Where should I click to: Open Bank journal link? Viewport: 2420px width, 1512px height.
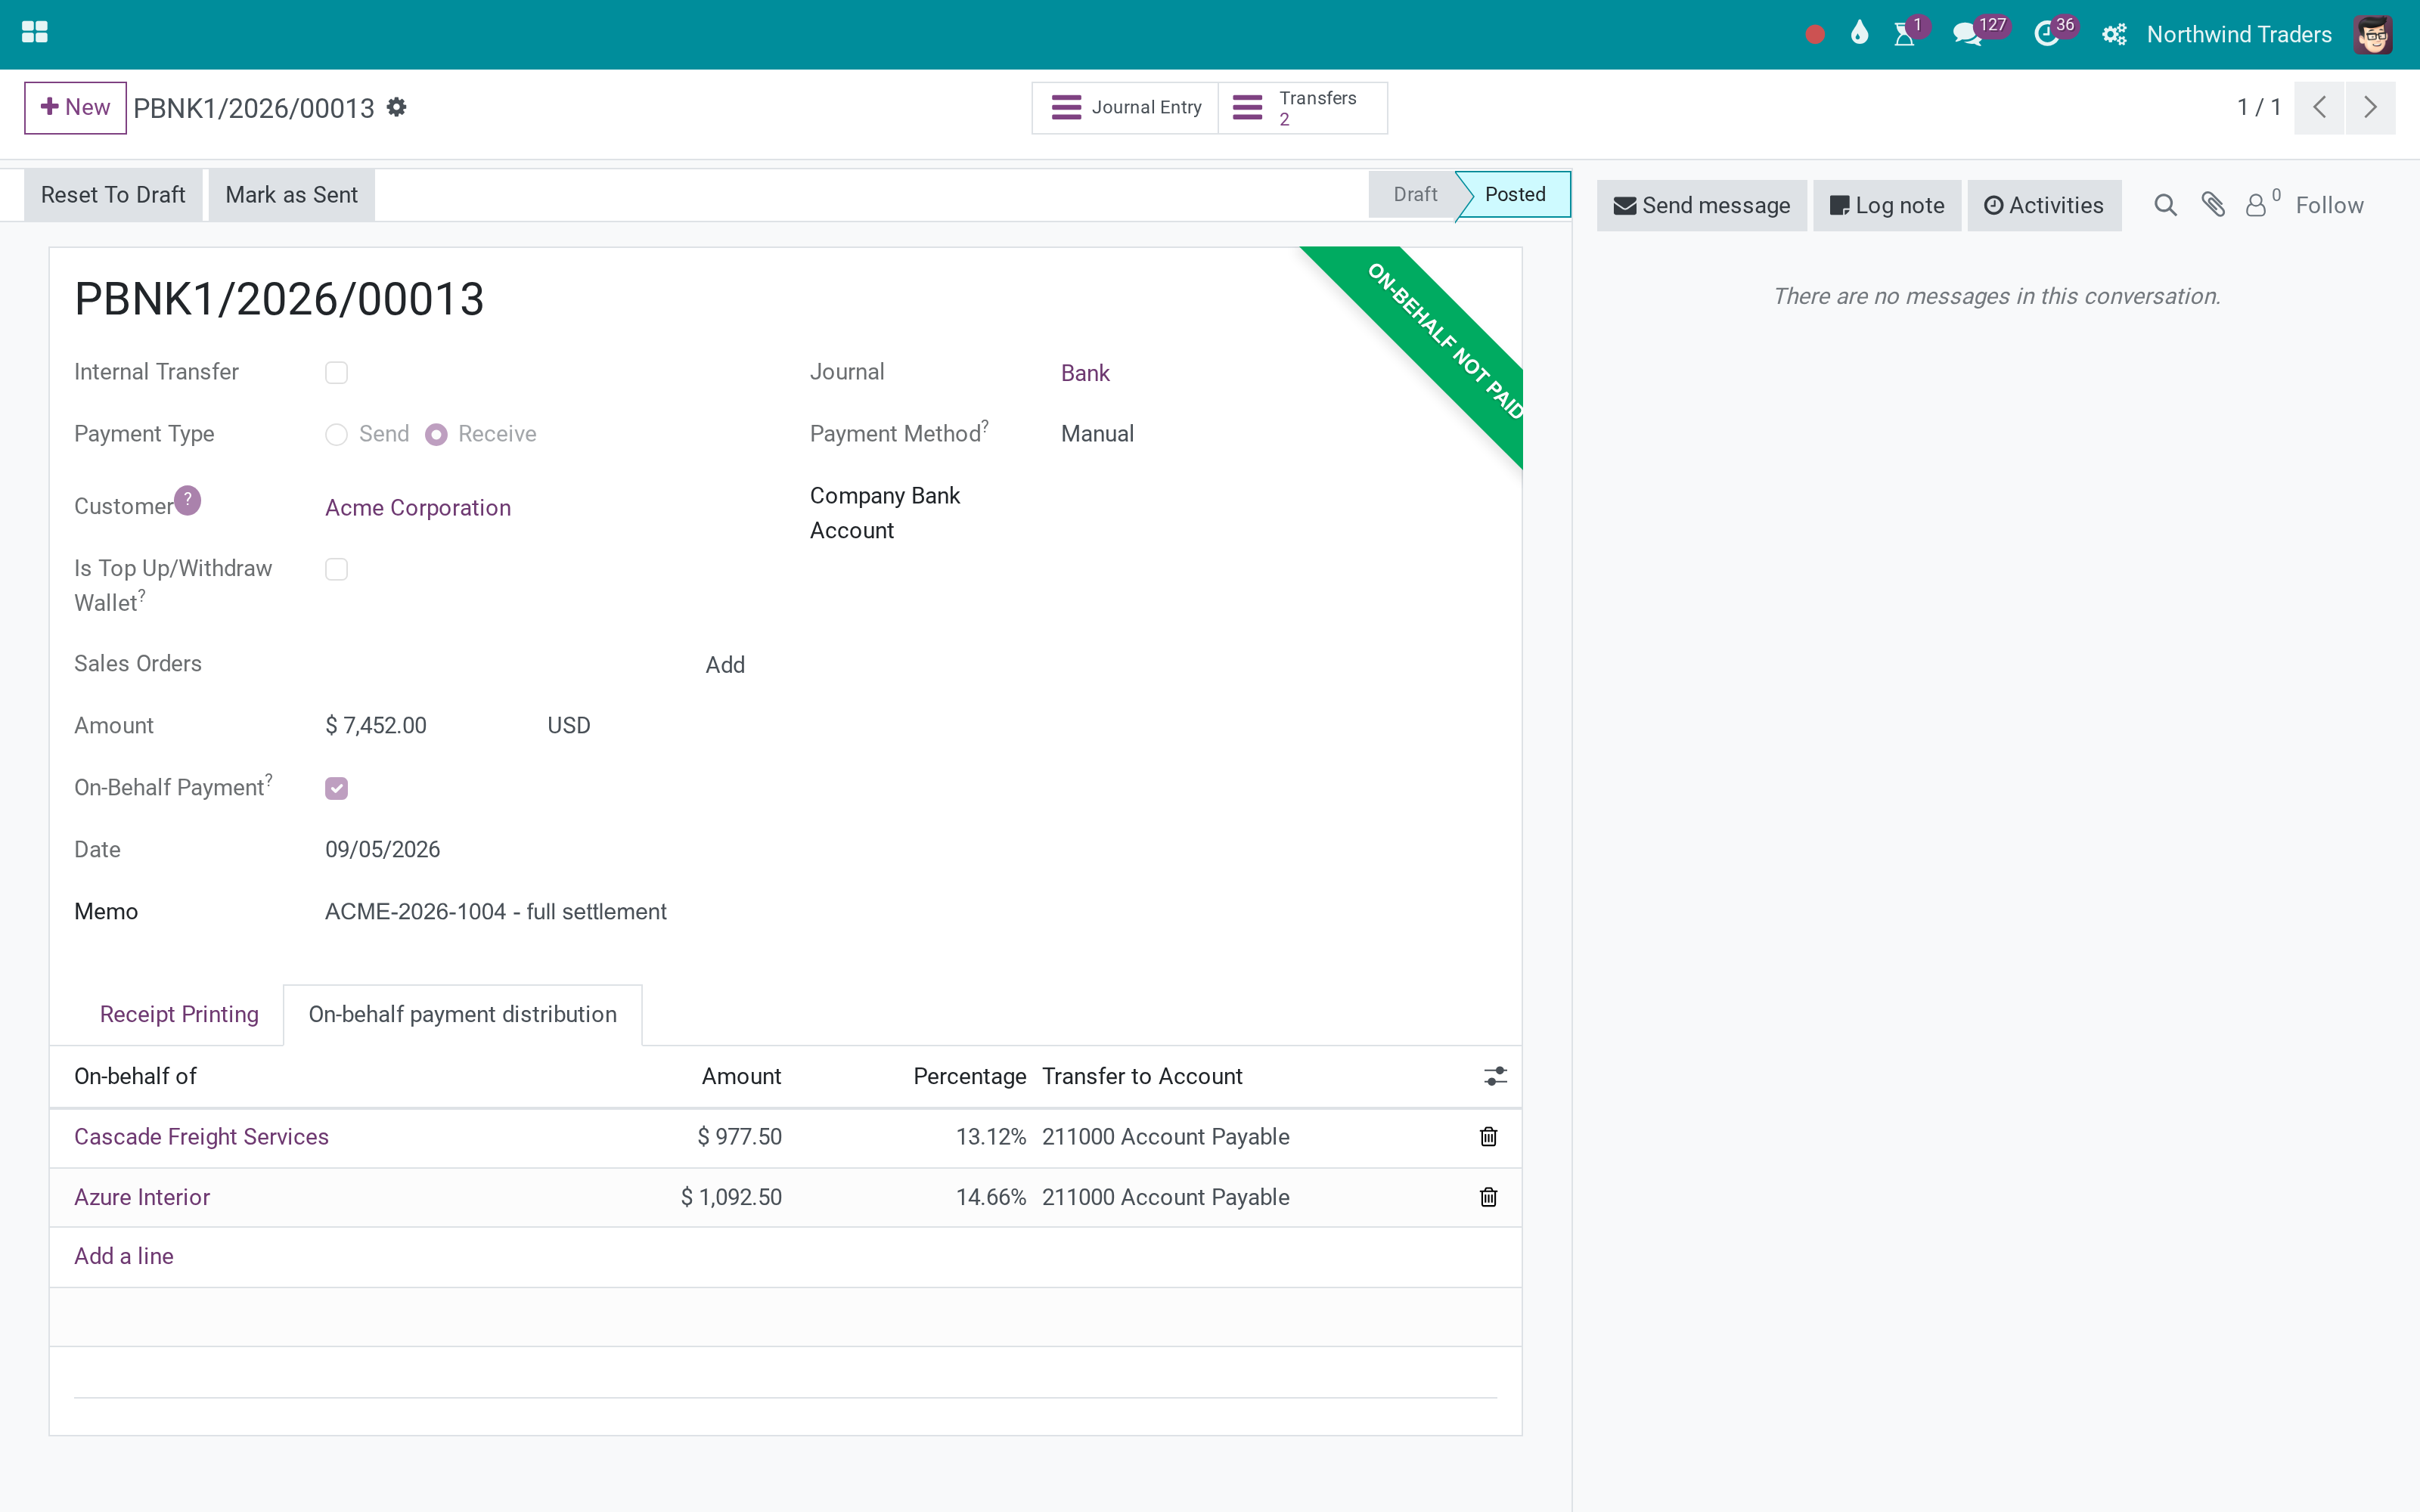(1085, 373)
